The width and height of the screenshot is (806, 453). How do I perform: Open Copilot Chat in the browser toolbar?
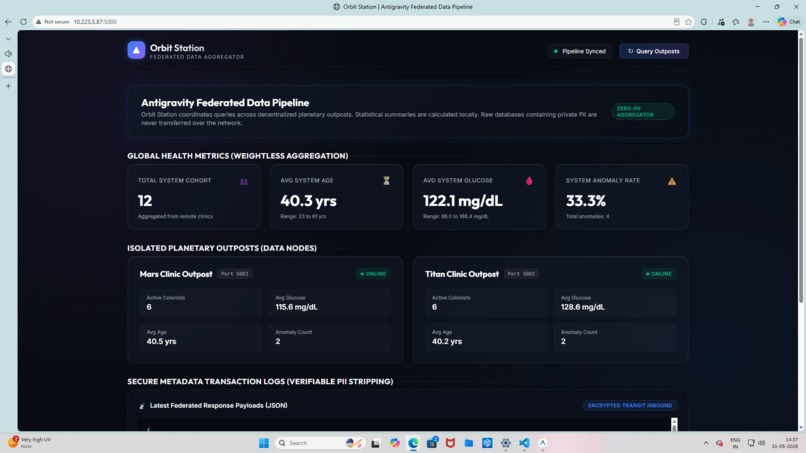789,22
